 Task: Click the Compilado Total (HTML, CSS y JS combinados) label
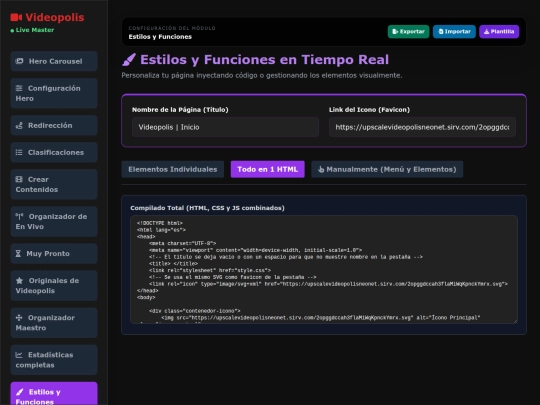tap(207, 208)
